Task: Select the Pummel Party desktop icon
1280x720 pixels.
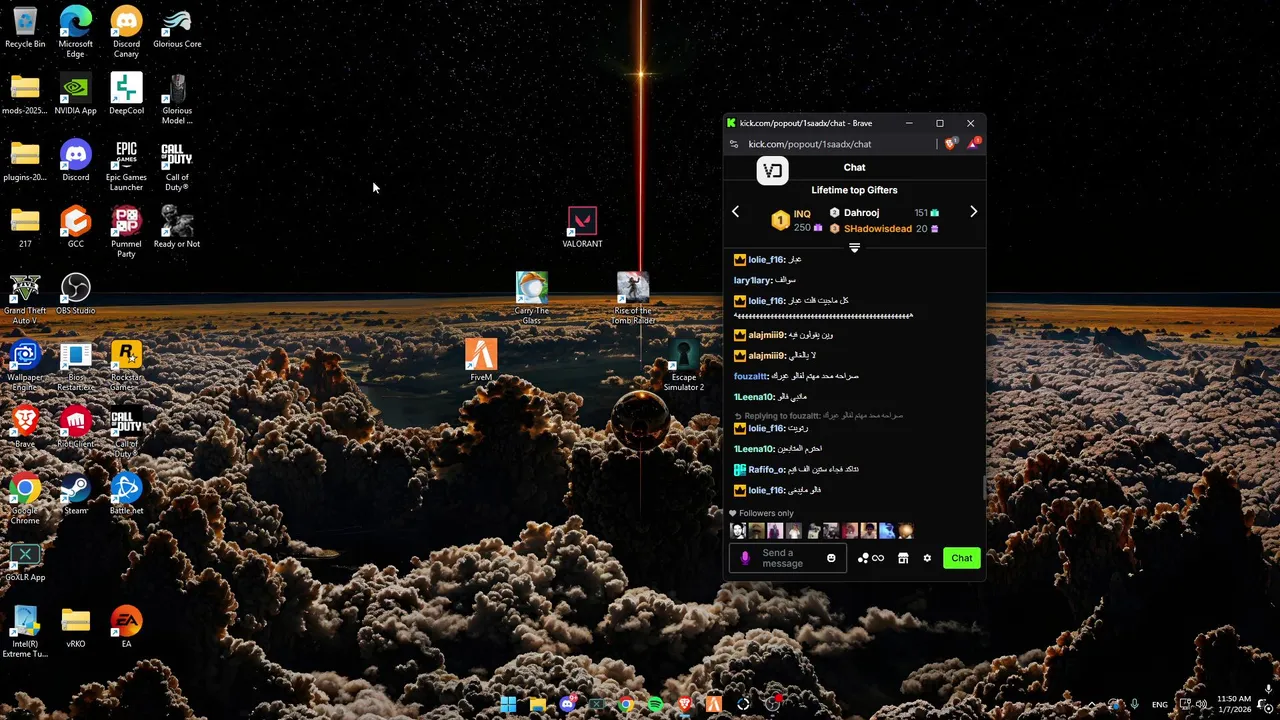Action: [126, 232]
